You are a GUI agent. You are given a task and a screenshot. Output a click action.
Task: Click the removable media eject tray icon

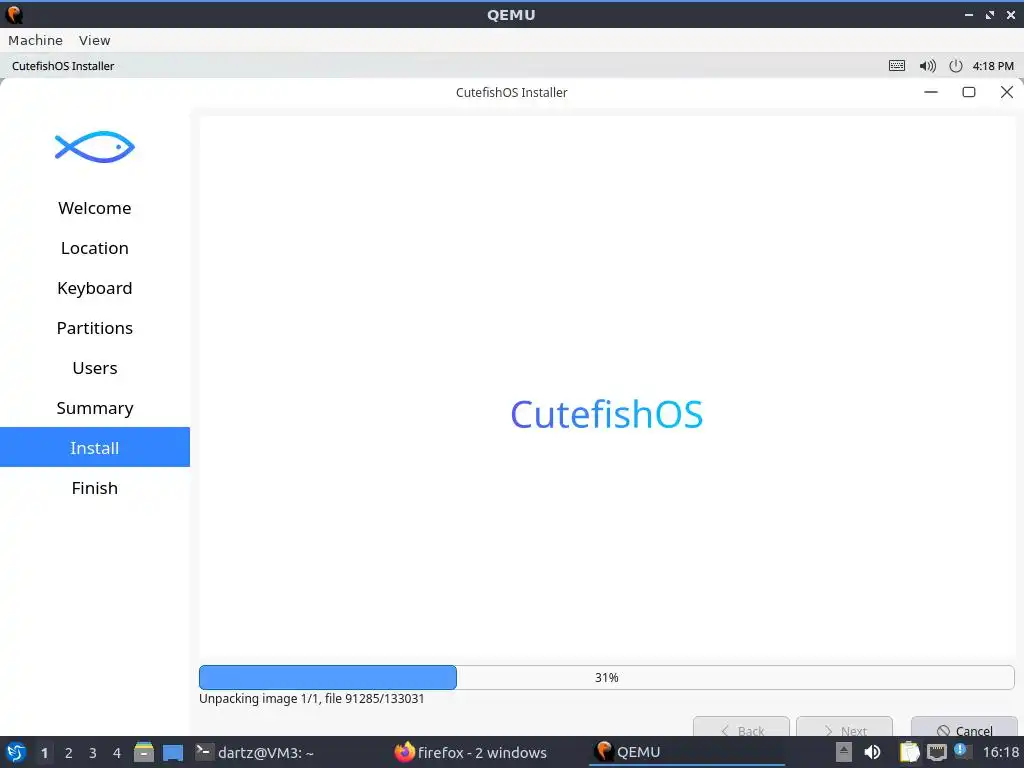[844, 752]
